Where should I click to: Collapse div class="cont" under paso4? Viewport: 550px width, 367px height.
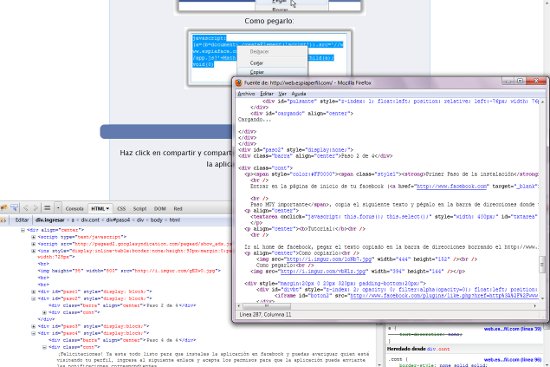(x=45, y=347)
